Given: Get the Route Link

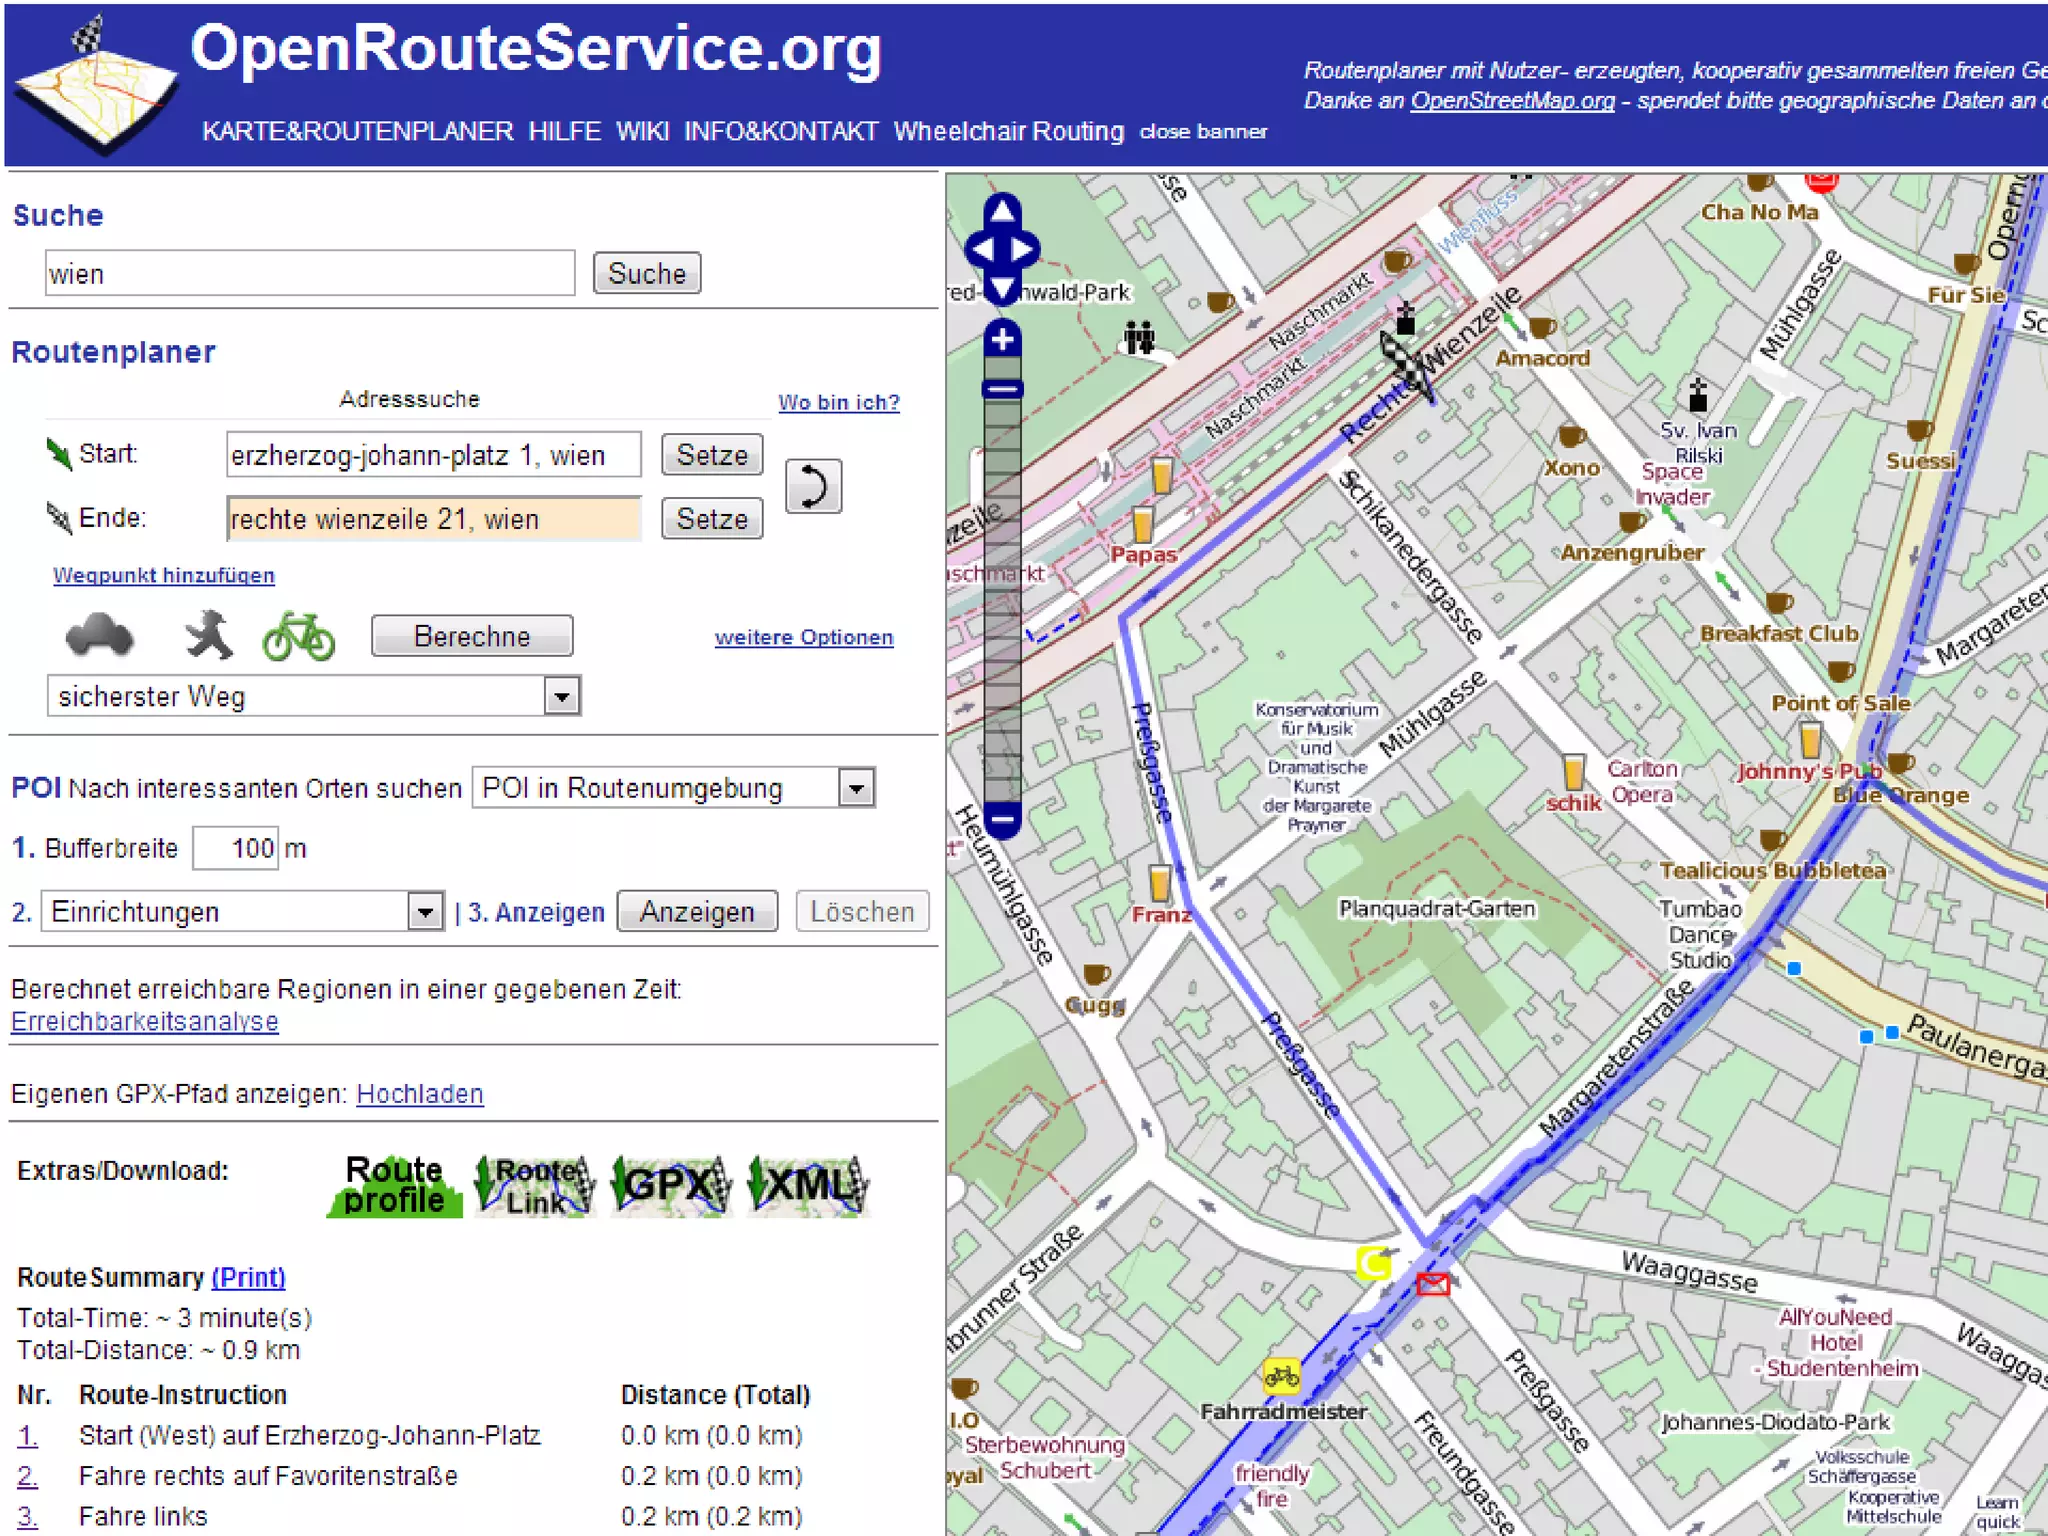Looking at the screenshot, I should [534, 1185].
